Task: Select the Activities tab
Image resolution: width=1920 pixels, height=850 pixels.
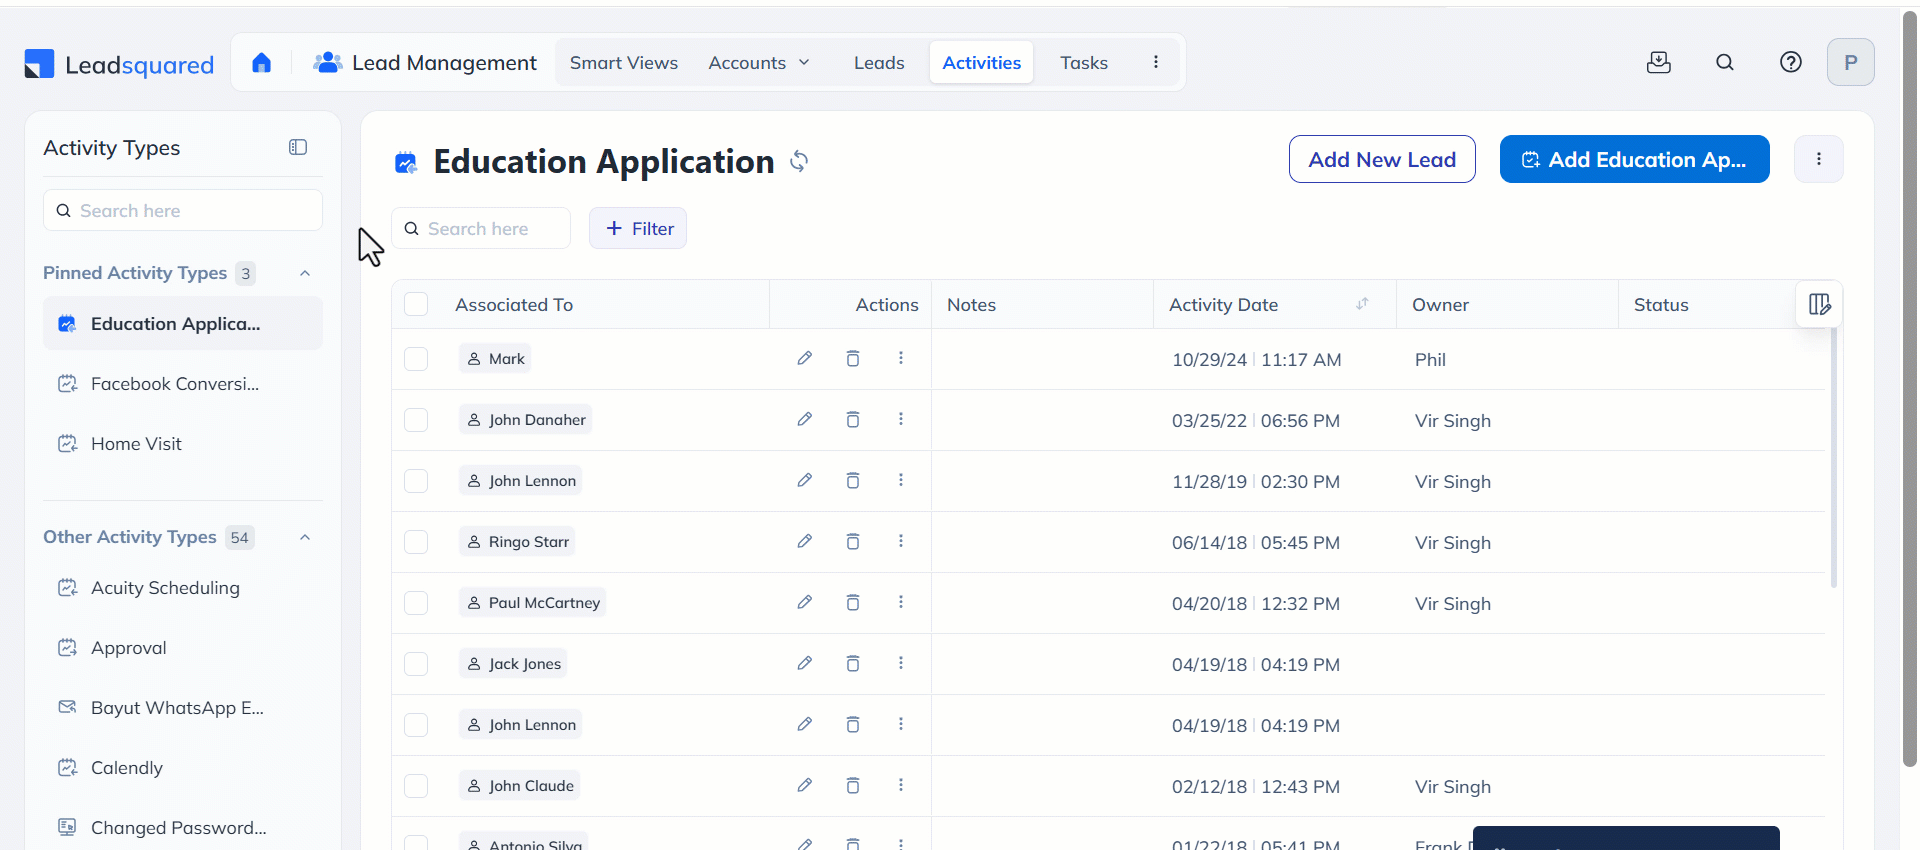Action: coord(982,63)
